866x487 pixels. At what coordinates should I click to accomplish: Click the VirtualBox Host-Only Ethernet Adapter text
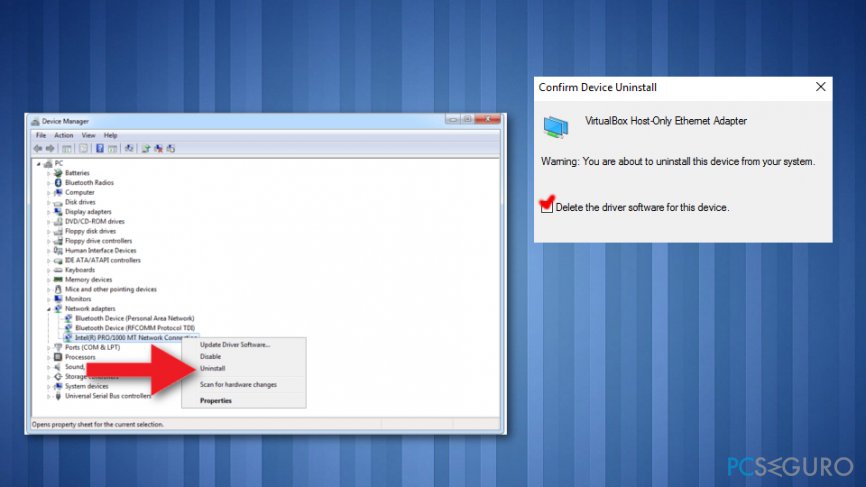point(666,121)
